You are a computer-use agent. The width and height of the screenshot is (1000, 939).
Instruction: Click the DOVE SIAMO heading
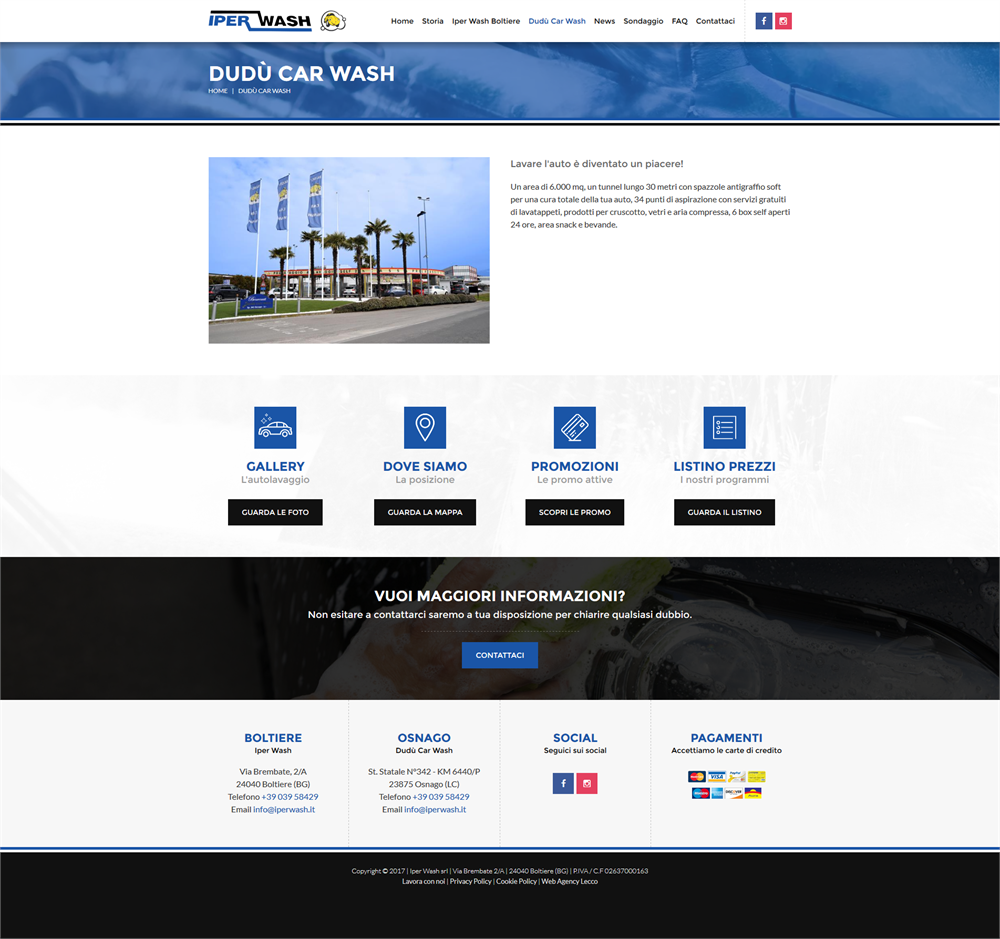(x=425, y=466)
